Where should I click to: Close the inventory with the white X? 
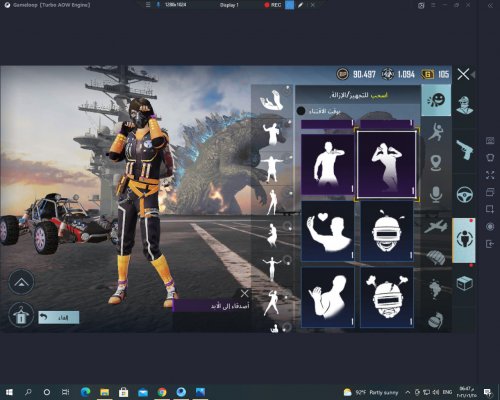(x=463, y=74)
